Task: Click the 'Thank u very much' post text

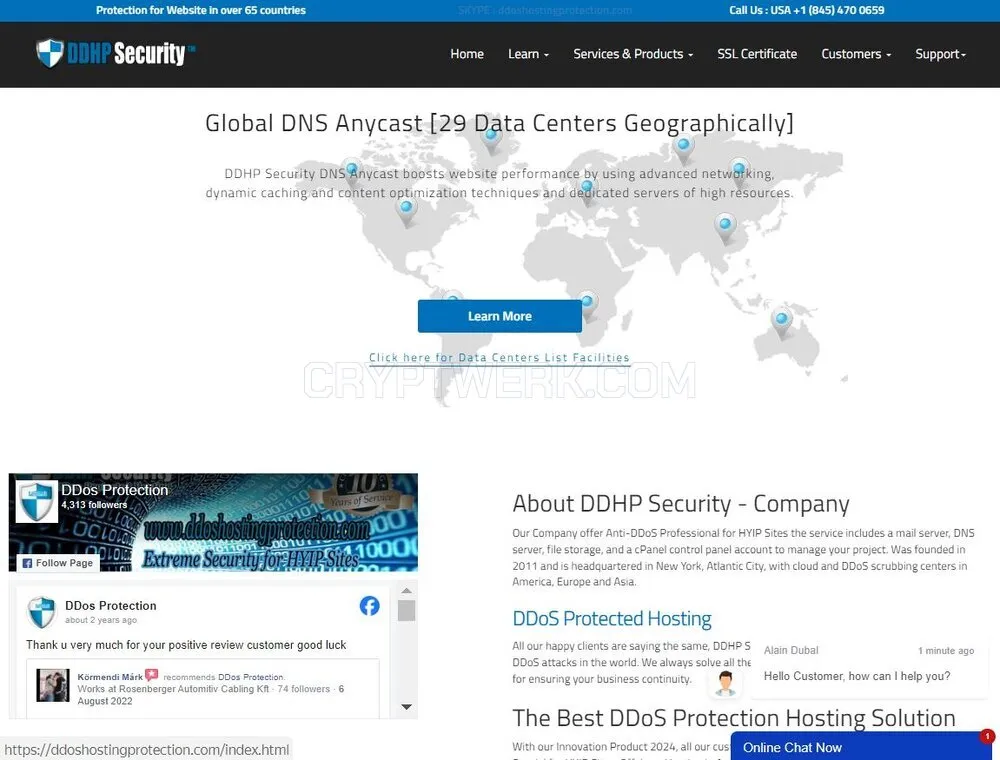Action: click(186, 645)
